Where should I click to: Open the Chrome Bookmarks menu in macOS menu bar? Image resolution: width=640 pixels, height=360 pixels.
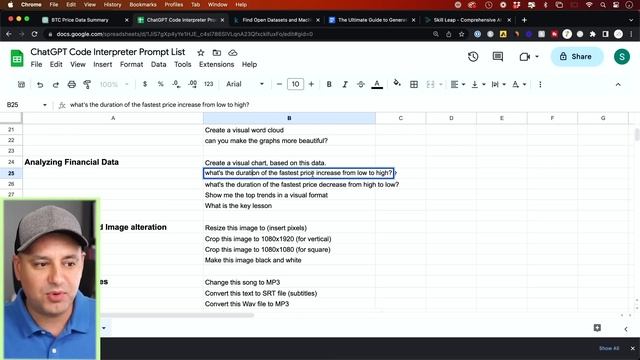(143, 4)
